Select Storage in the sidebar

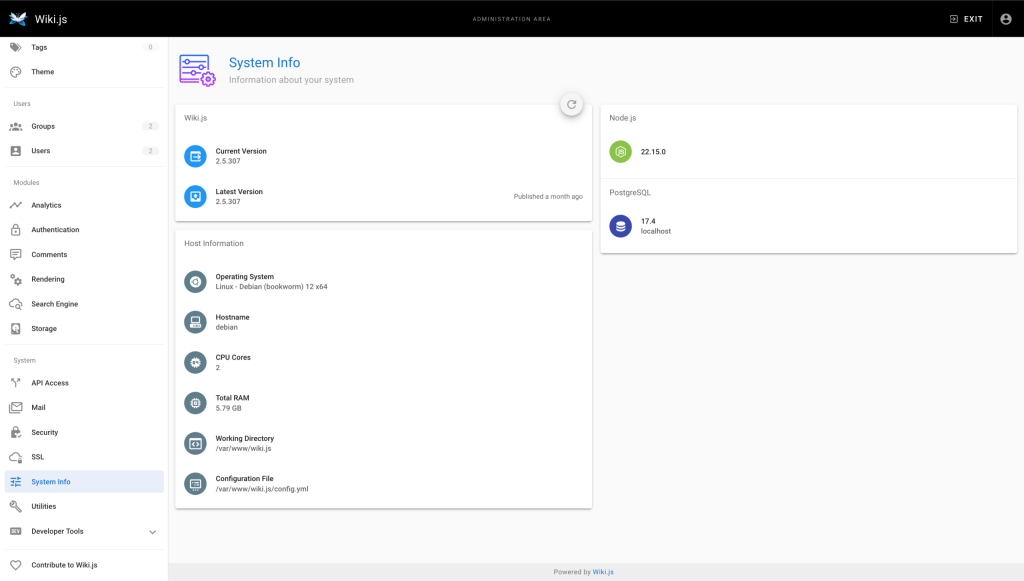(x=44, y=329)
